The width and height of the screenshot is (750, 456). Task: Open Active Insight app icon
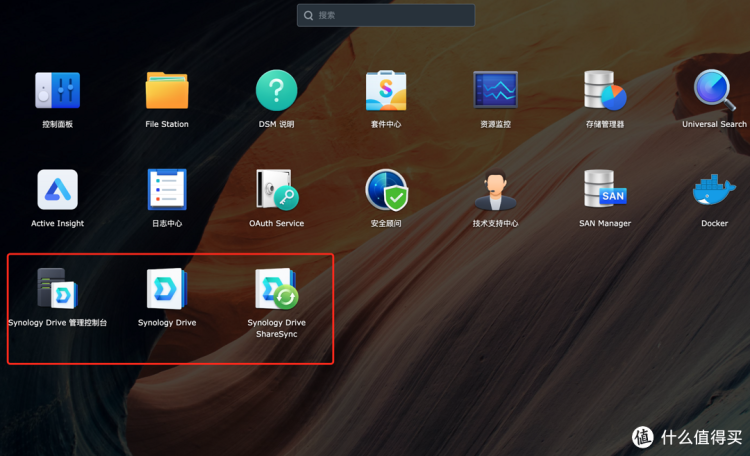coord(57,189)
